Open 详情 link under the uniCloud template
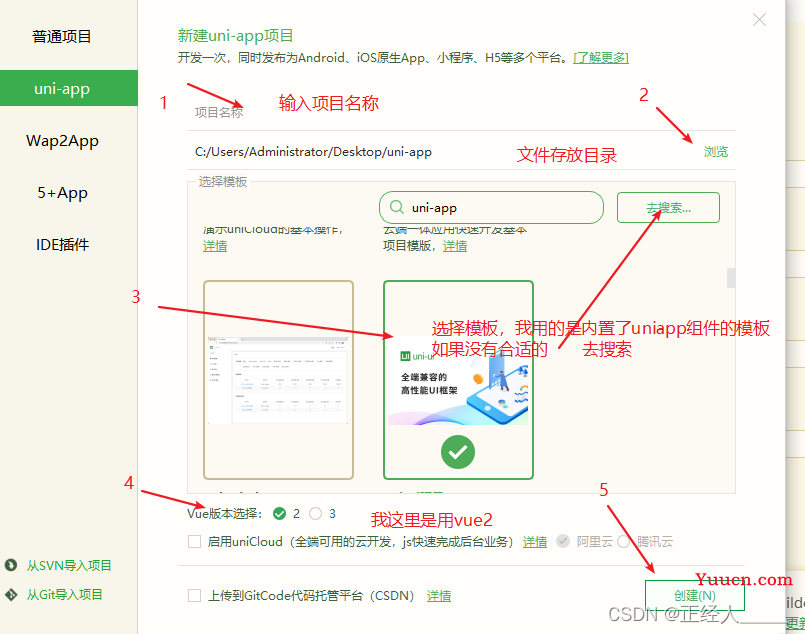 pyautogui.click(x=215, y=246)
